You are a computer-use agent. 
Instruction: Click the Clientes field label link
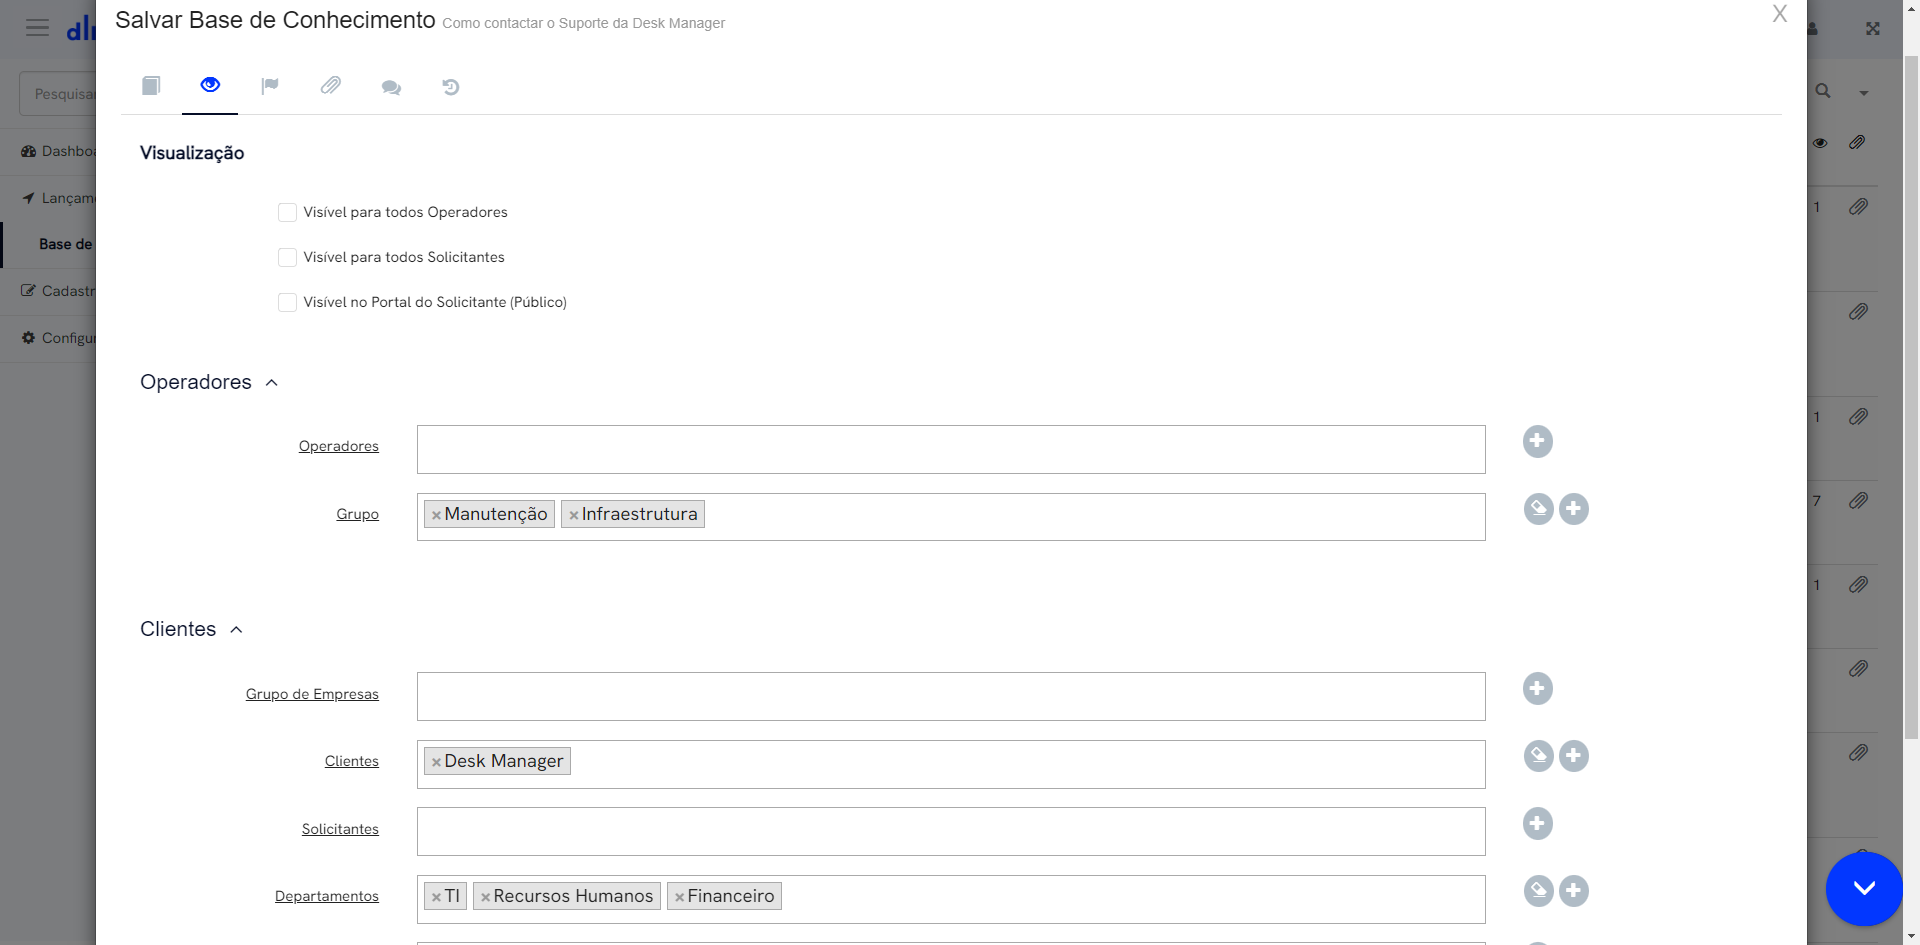tap(352, 761)
